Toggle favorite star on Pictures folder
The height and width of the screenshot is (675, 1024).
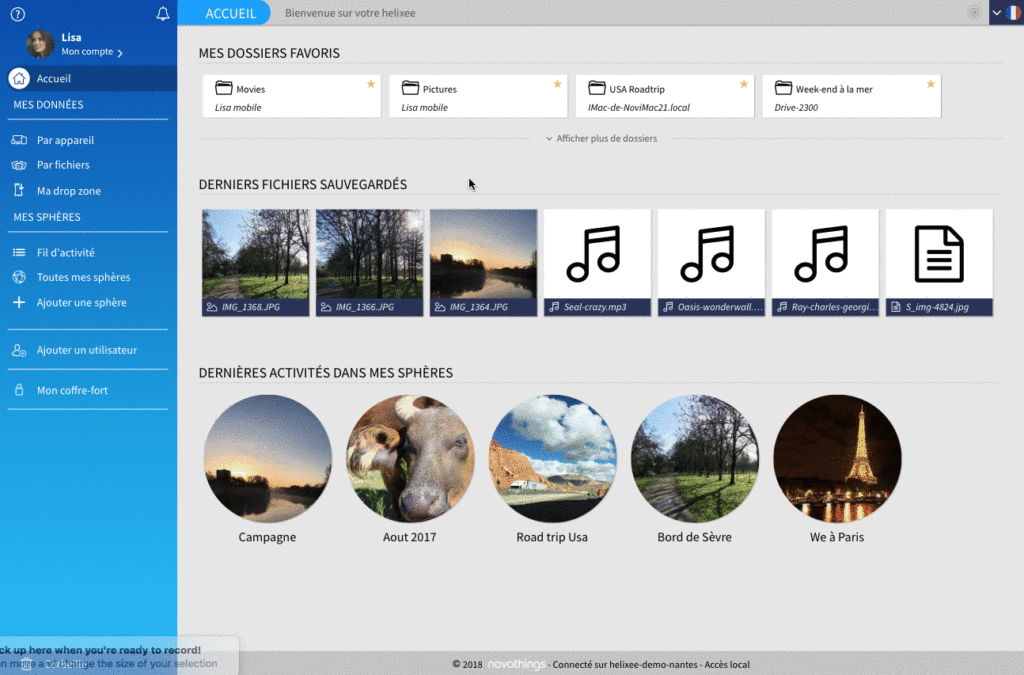pyautogui.click(x=558, y=84)
